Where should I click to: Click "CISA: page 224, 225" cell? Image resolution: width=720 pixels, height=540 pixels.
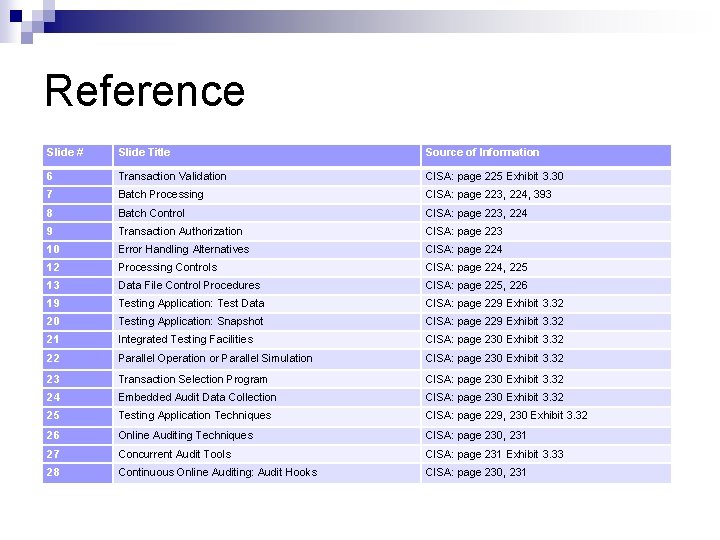546,268
